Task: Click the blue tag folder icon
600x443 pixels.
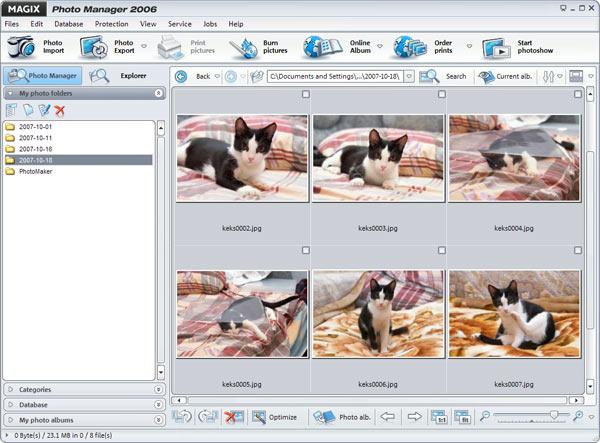Action: (28, 110)
